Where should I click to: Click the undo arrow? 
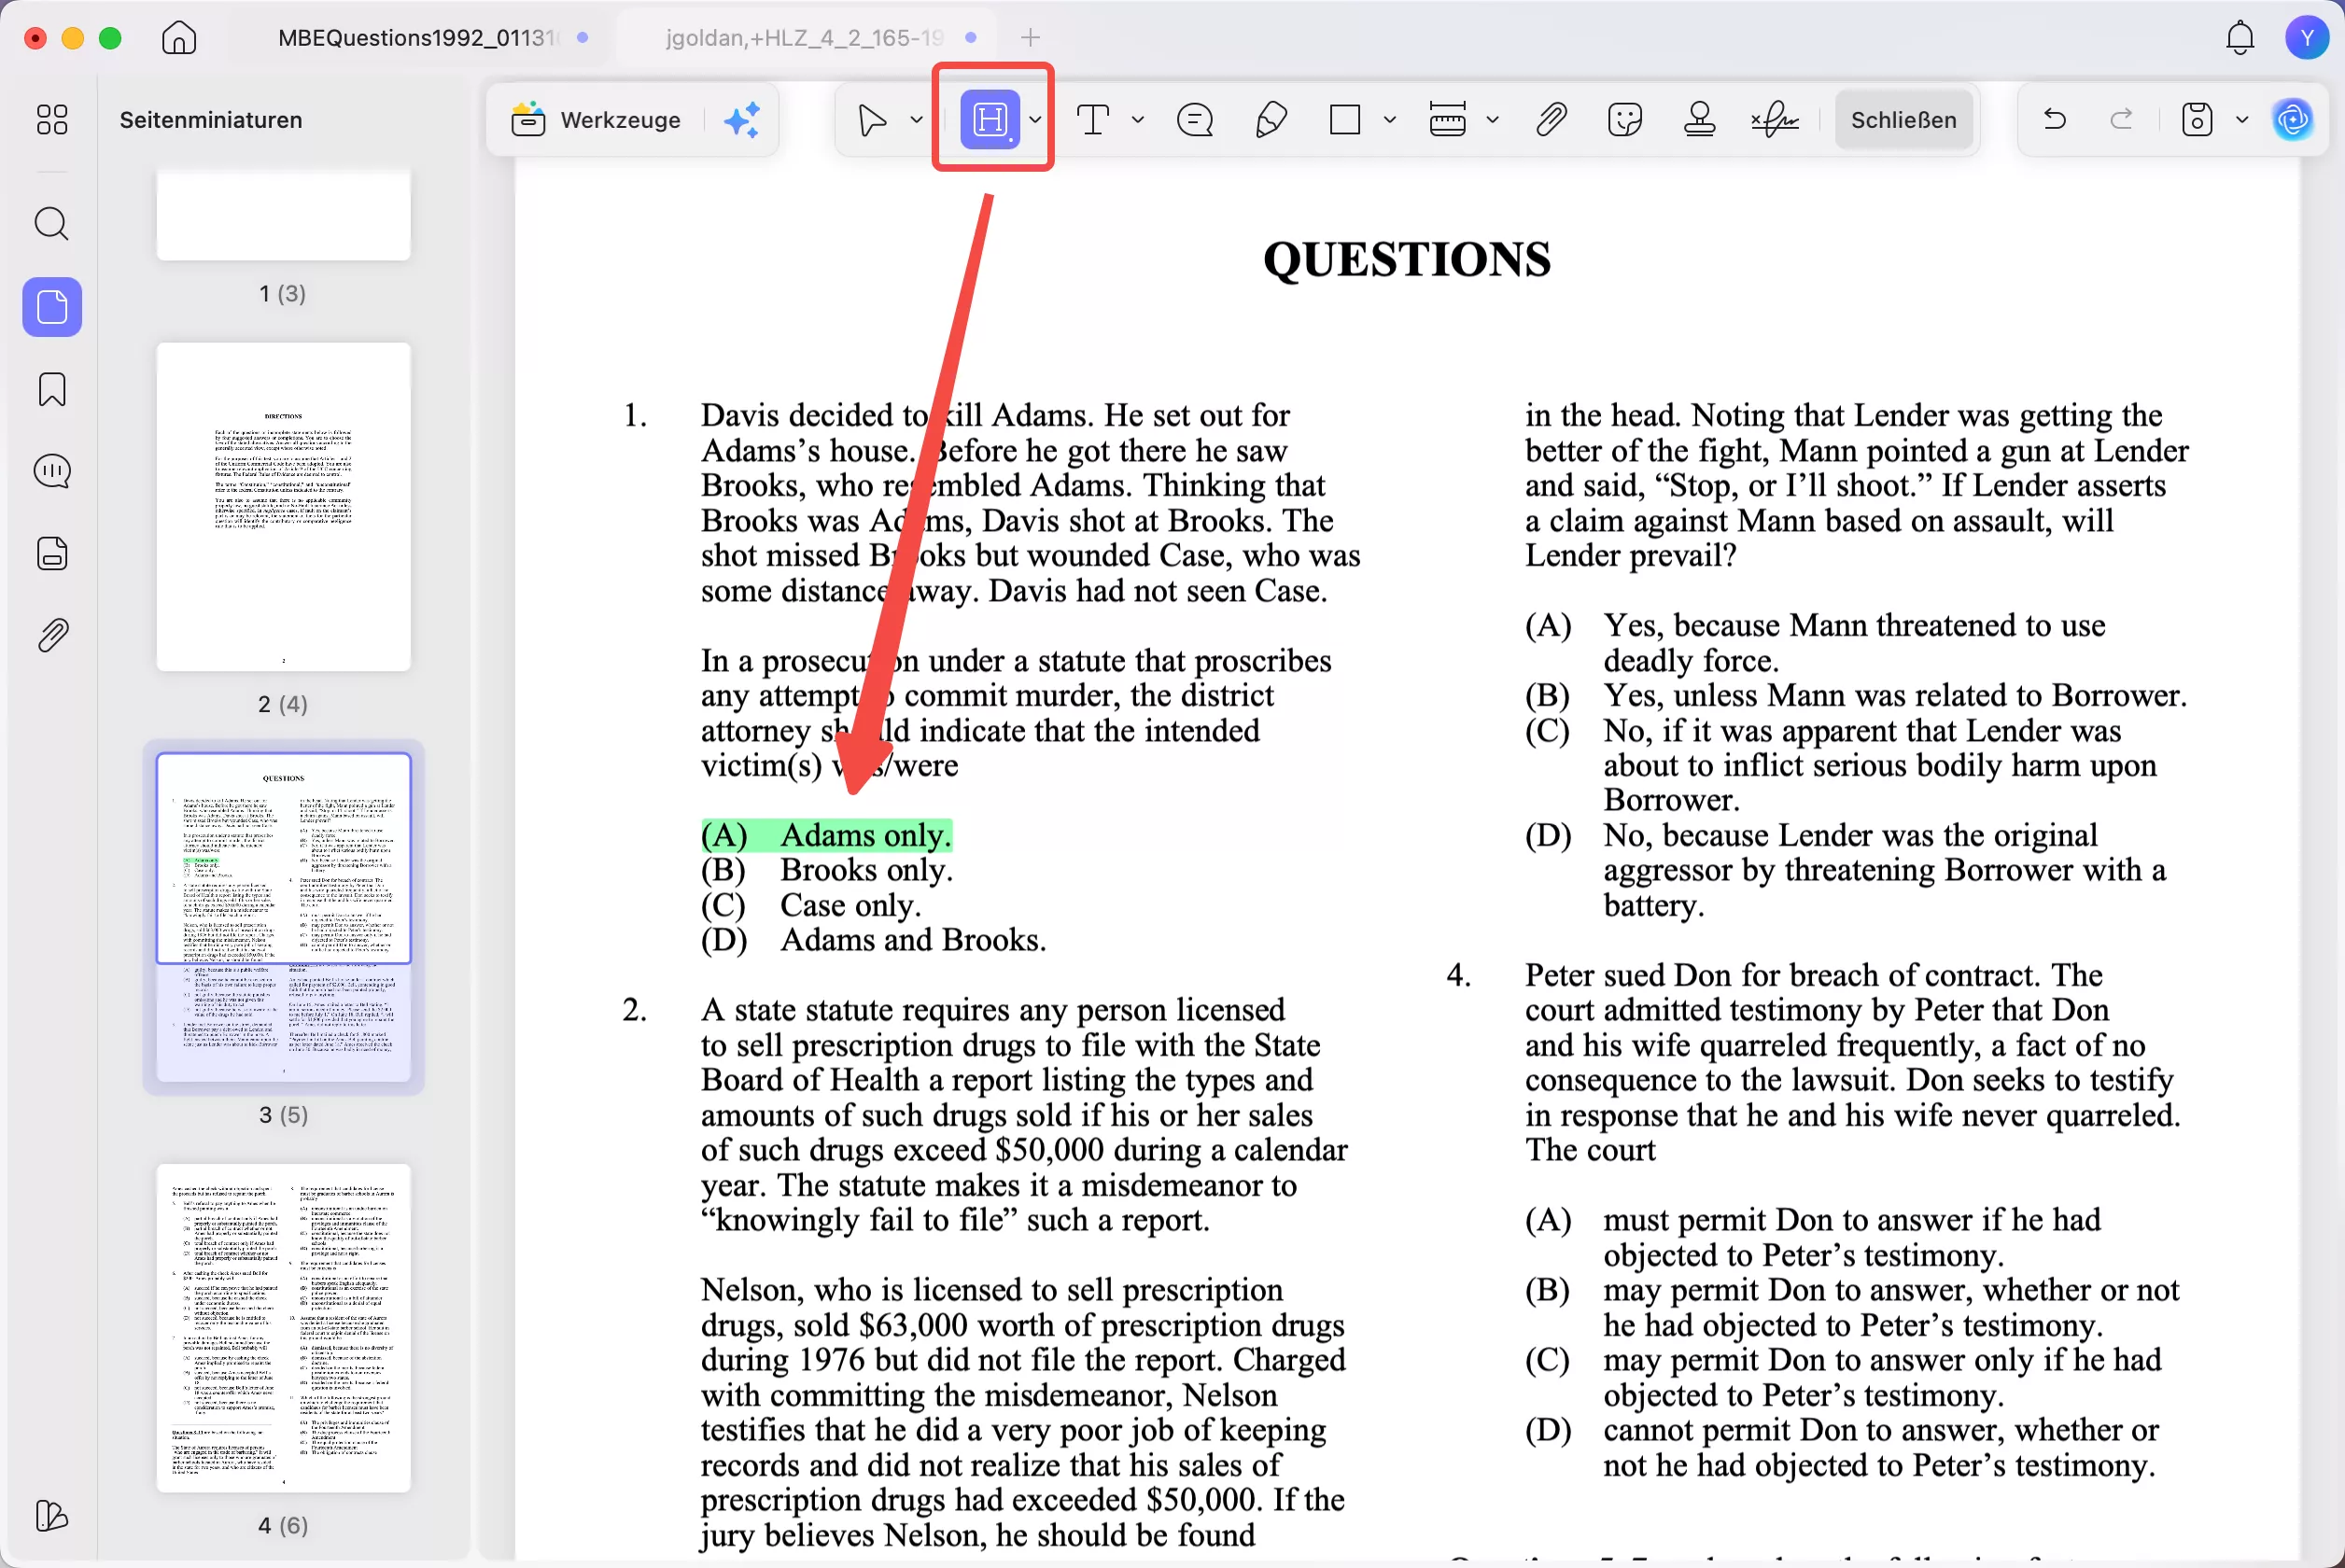point(2055,120)
